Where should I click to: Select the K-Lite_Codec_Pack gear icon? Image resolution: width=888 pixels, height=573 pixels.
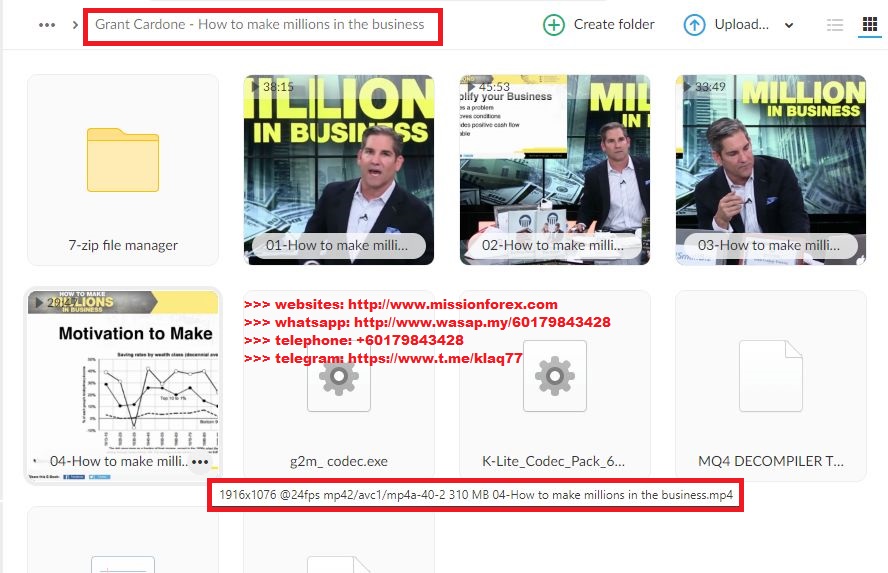tap(554, 375)
